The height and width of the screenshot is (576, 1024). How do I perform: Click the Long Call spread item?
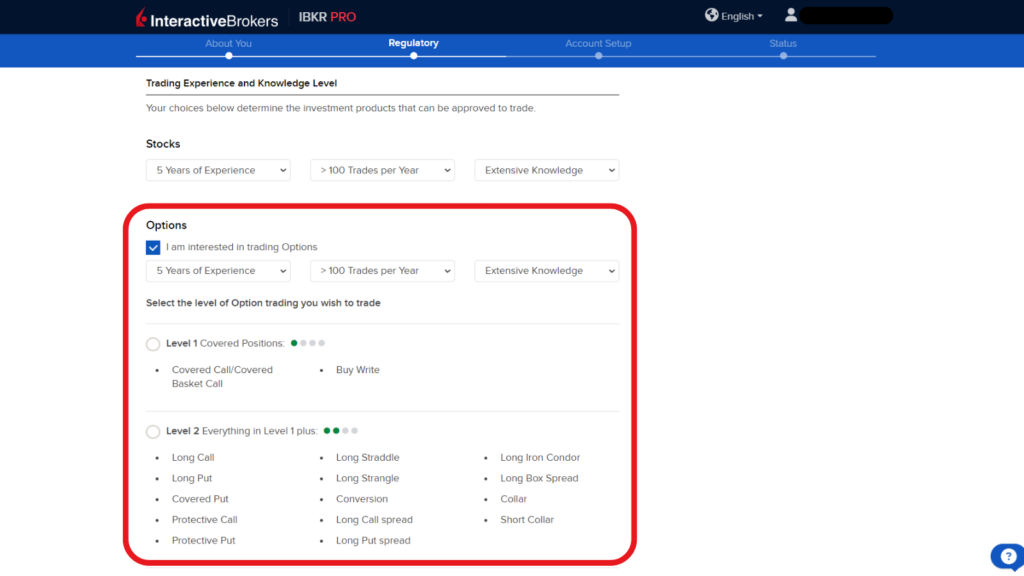point(374,520)
